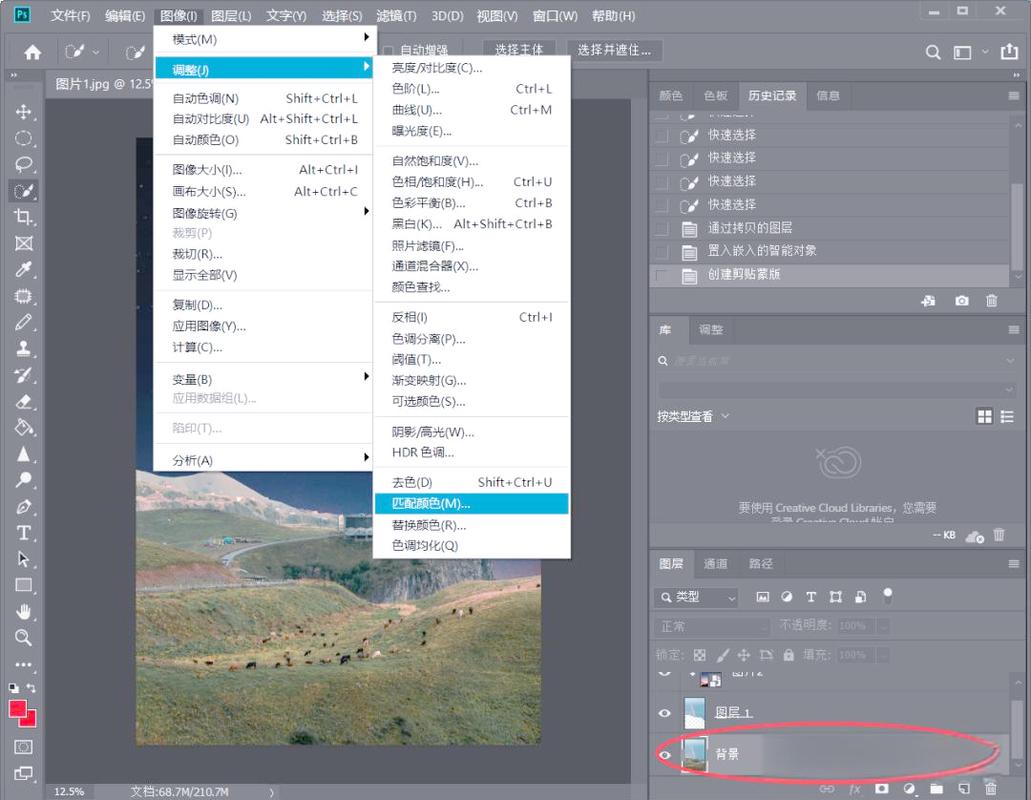Click the Zoom tool in the toolbar
The height and width of the screenshot is (800, 1031).
click(x=24, y=637)
